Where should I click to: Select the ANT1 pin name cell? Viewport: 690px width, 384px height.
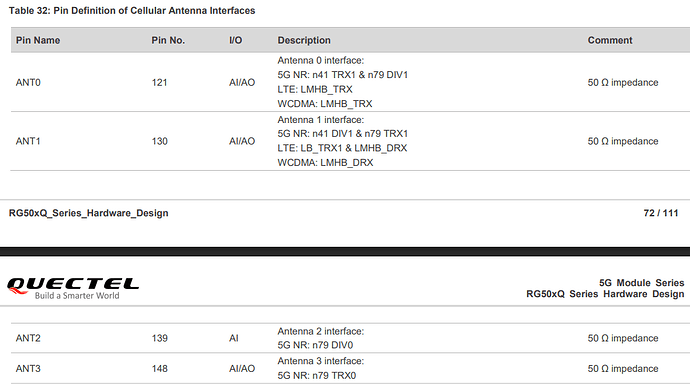28,141
